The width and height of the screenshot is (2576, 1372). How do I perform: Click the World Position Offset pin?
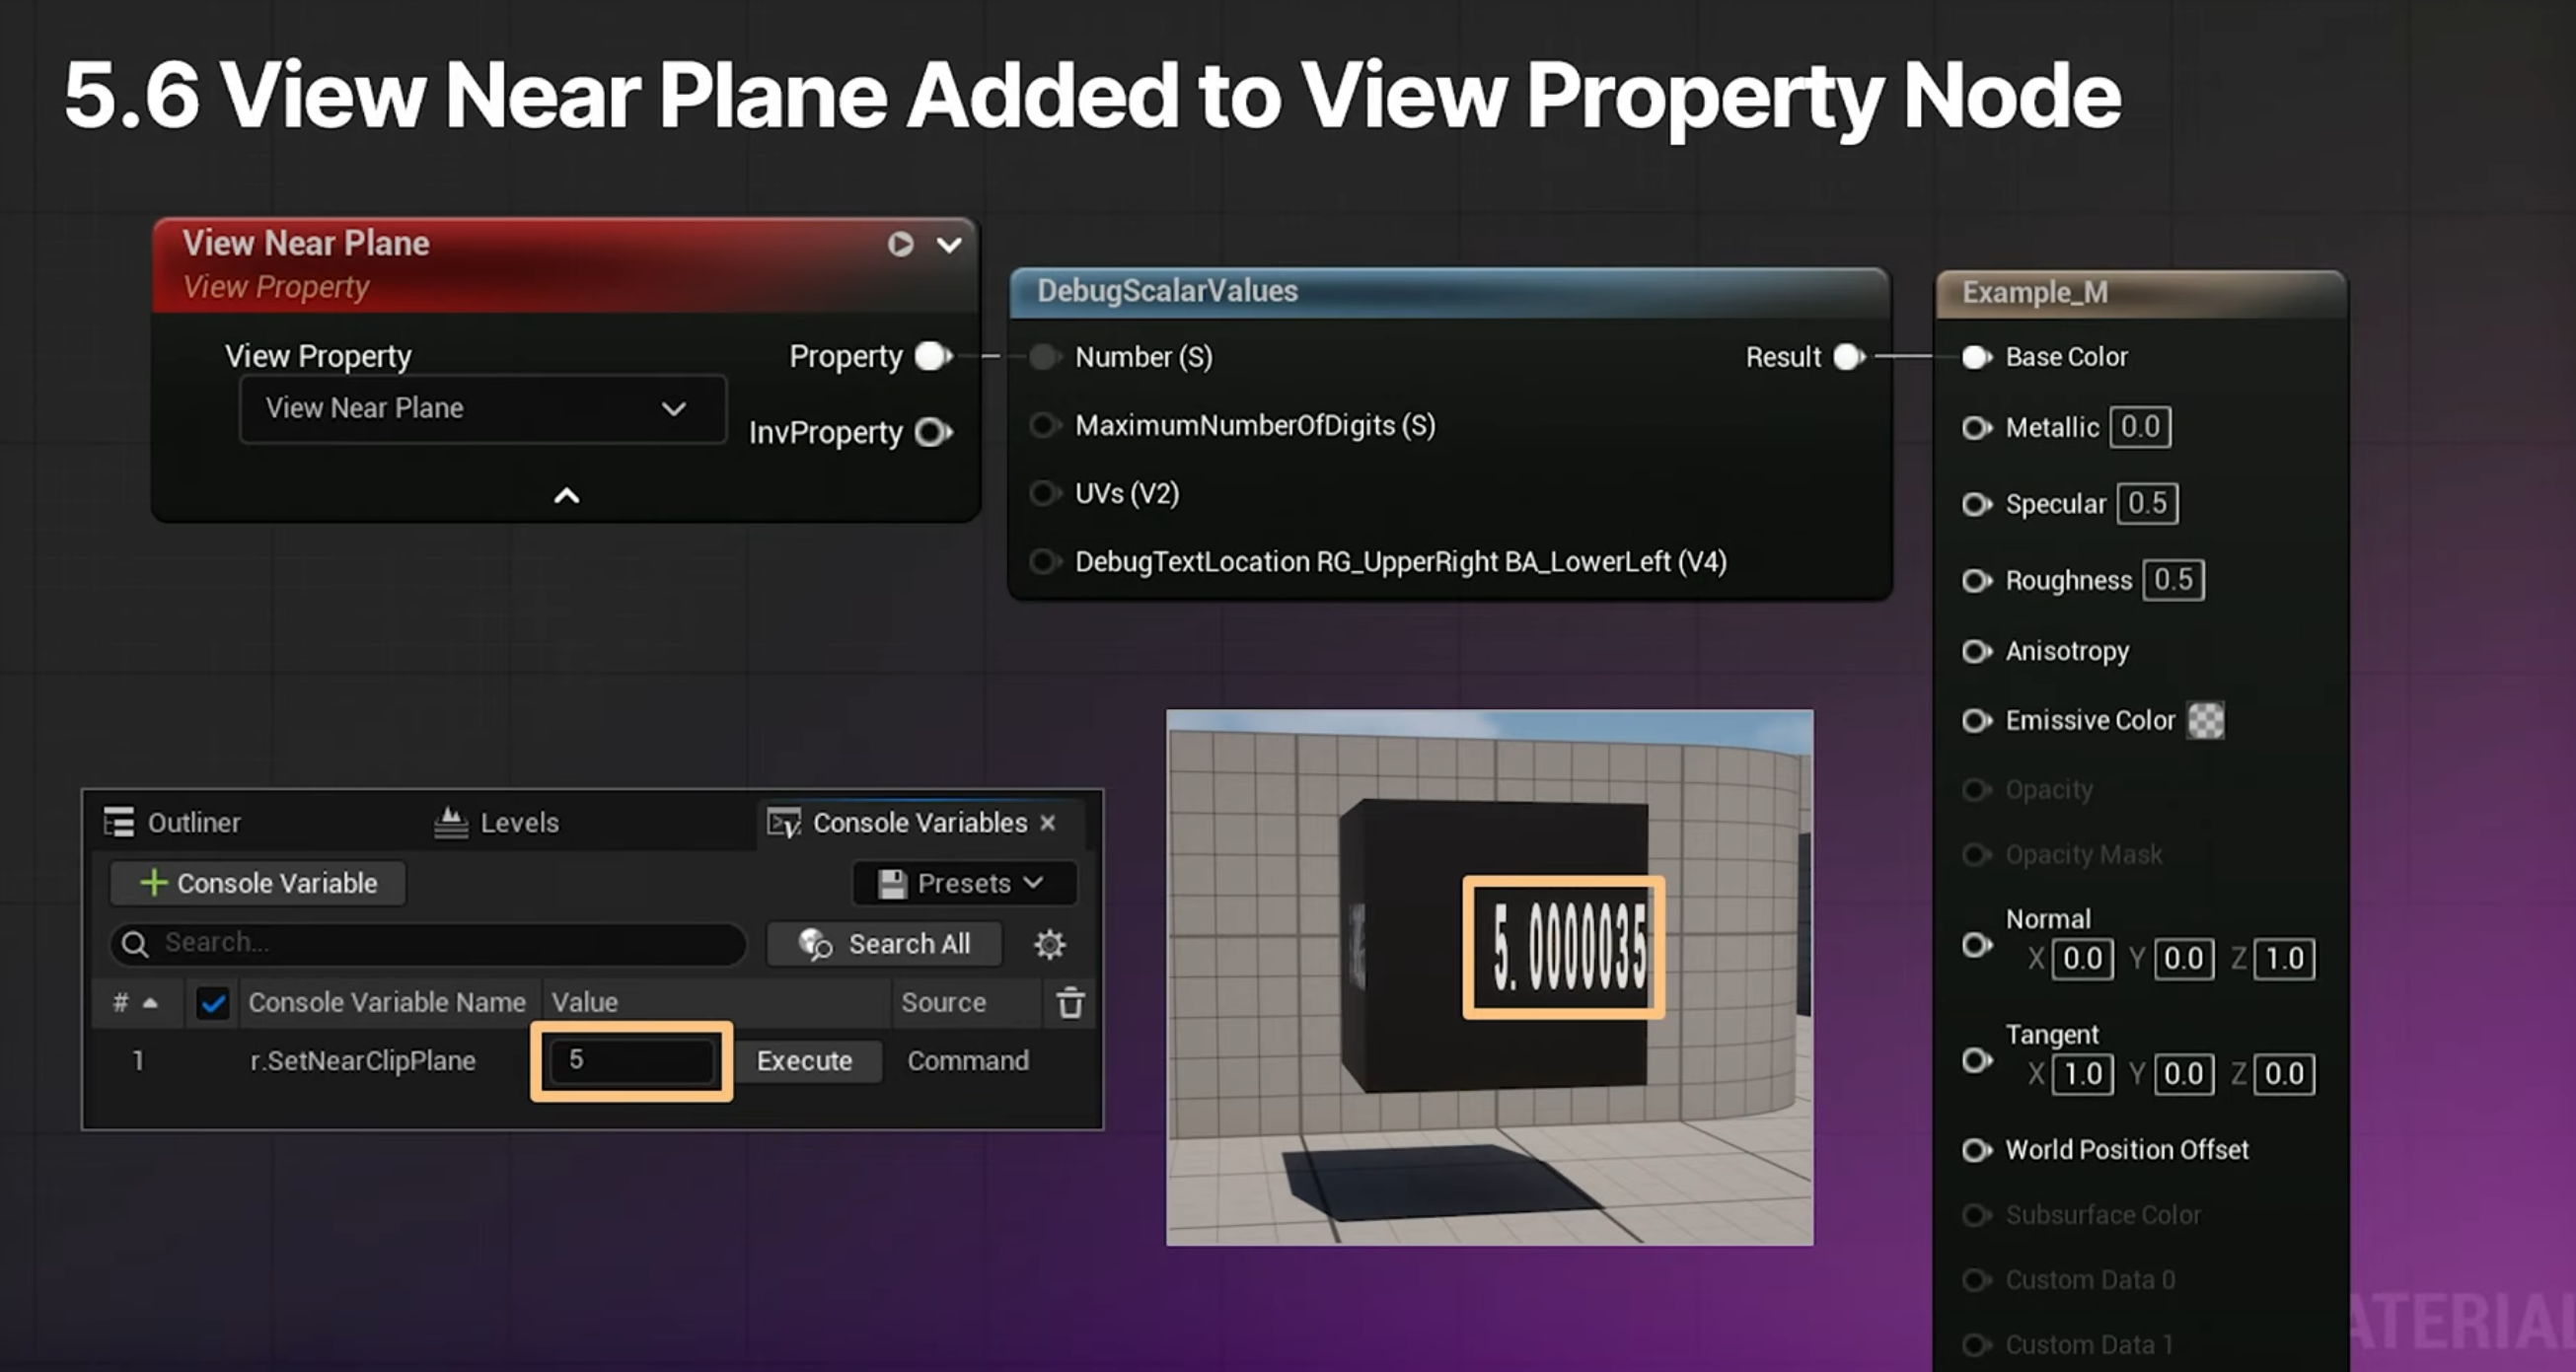pos(1976,1150)
